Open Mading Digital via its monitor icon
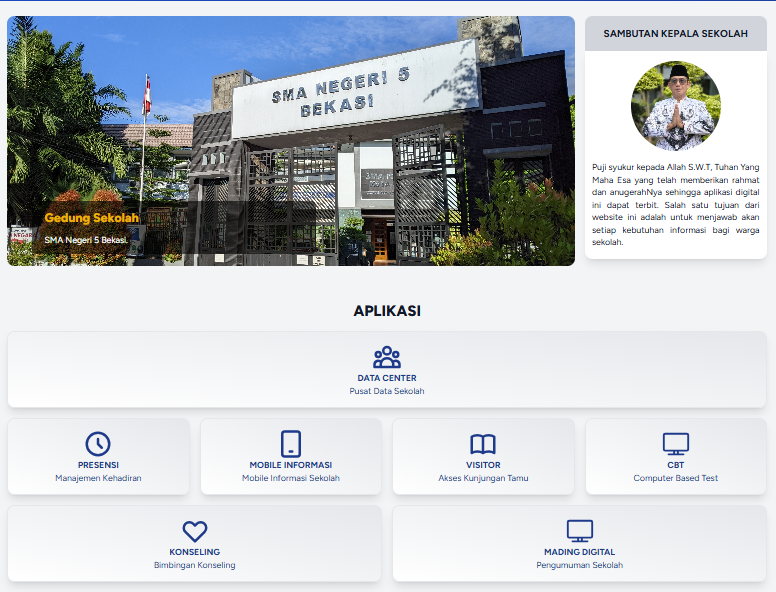 click(x=580, y=531)
